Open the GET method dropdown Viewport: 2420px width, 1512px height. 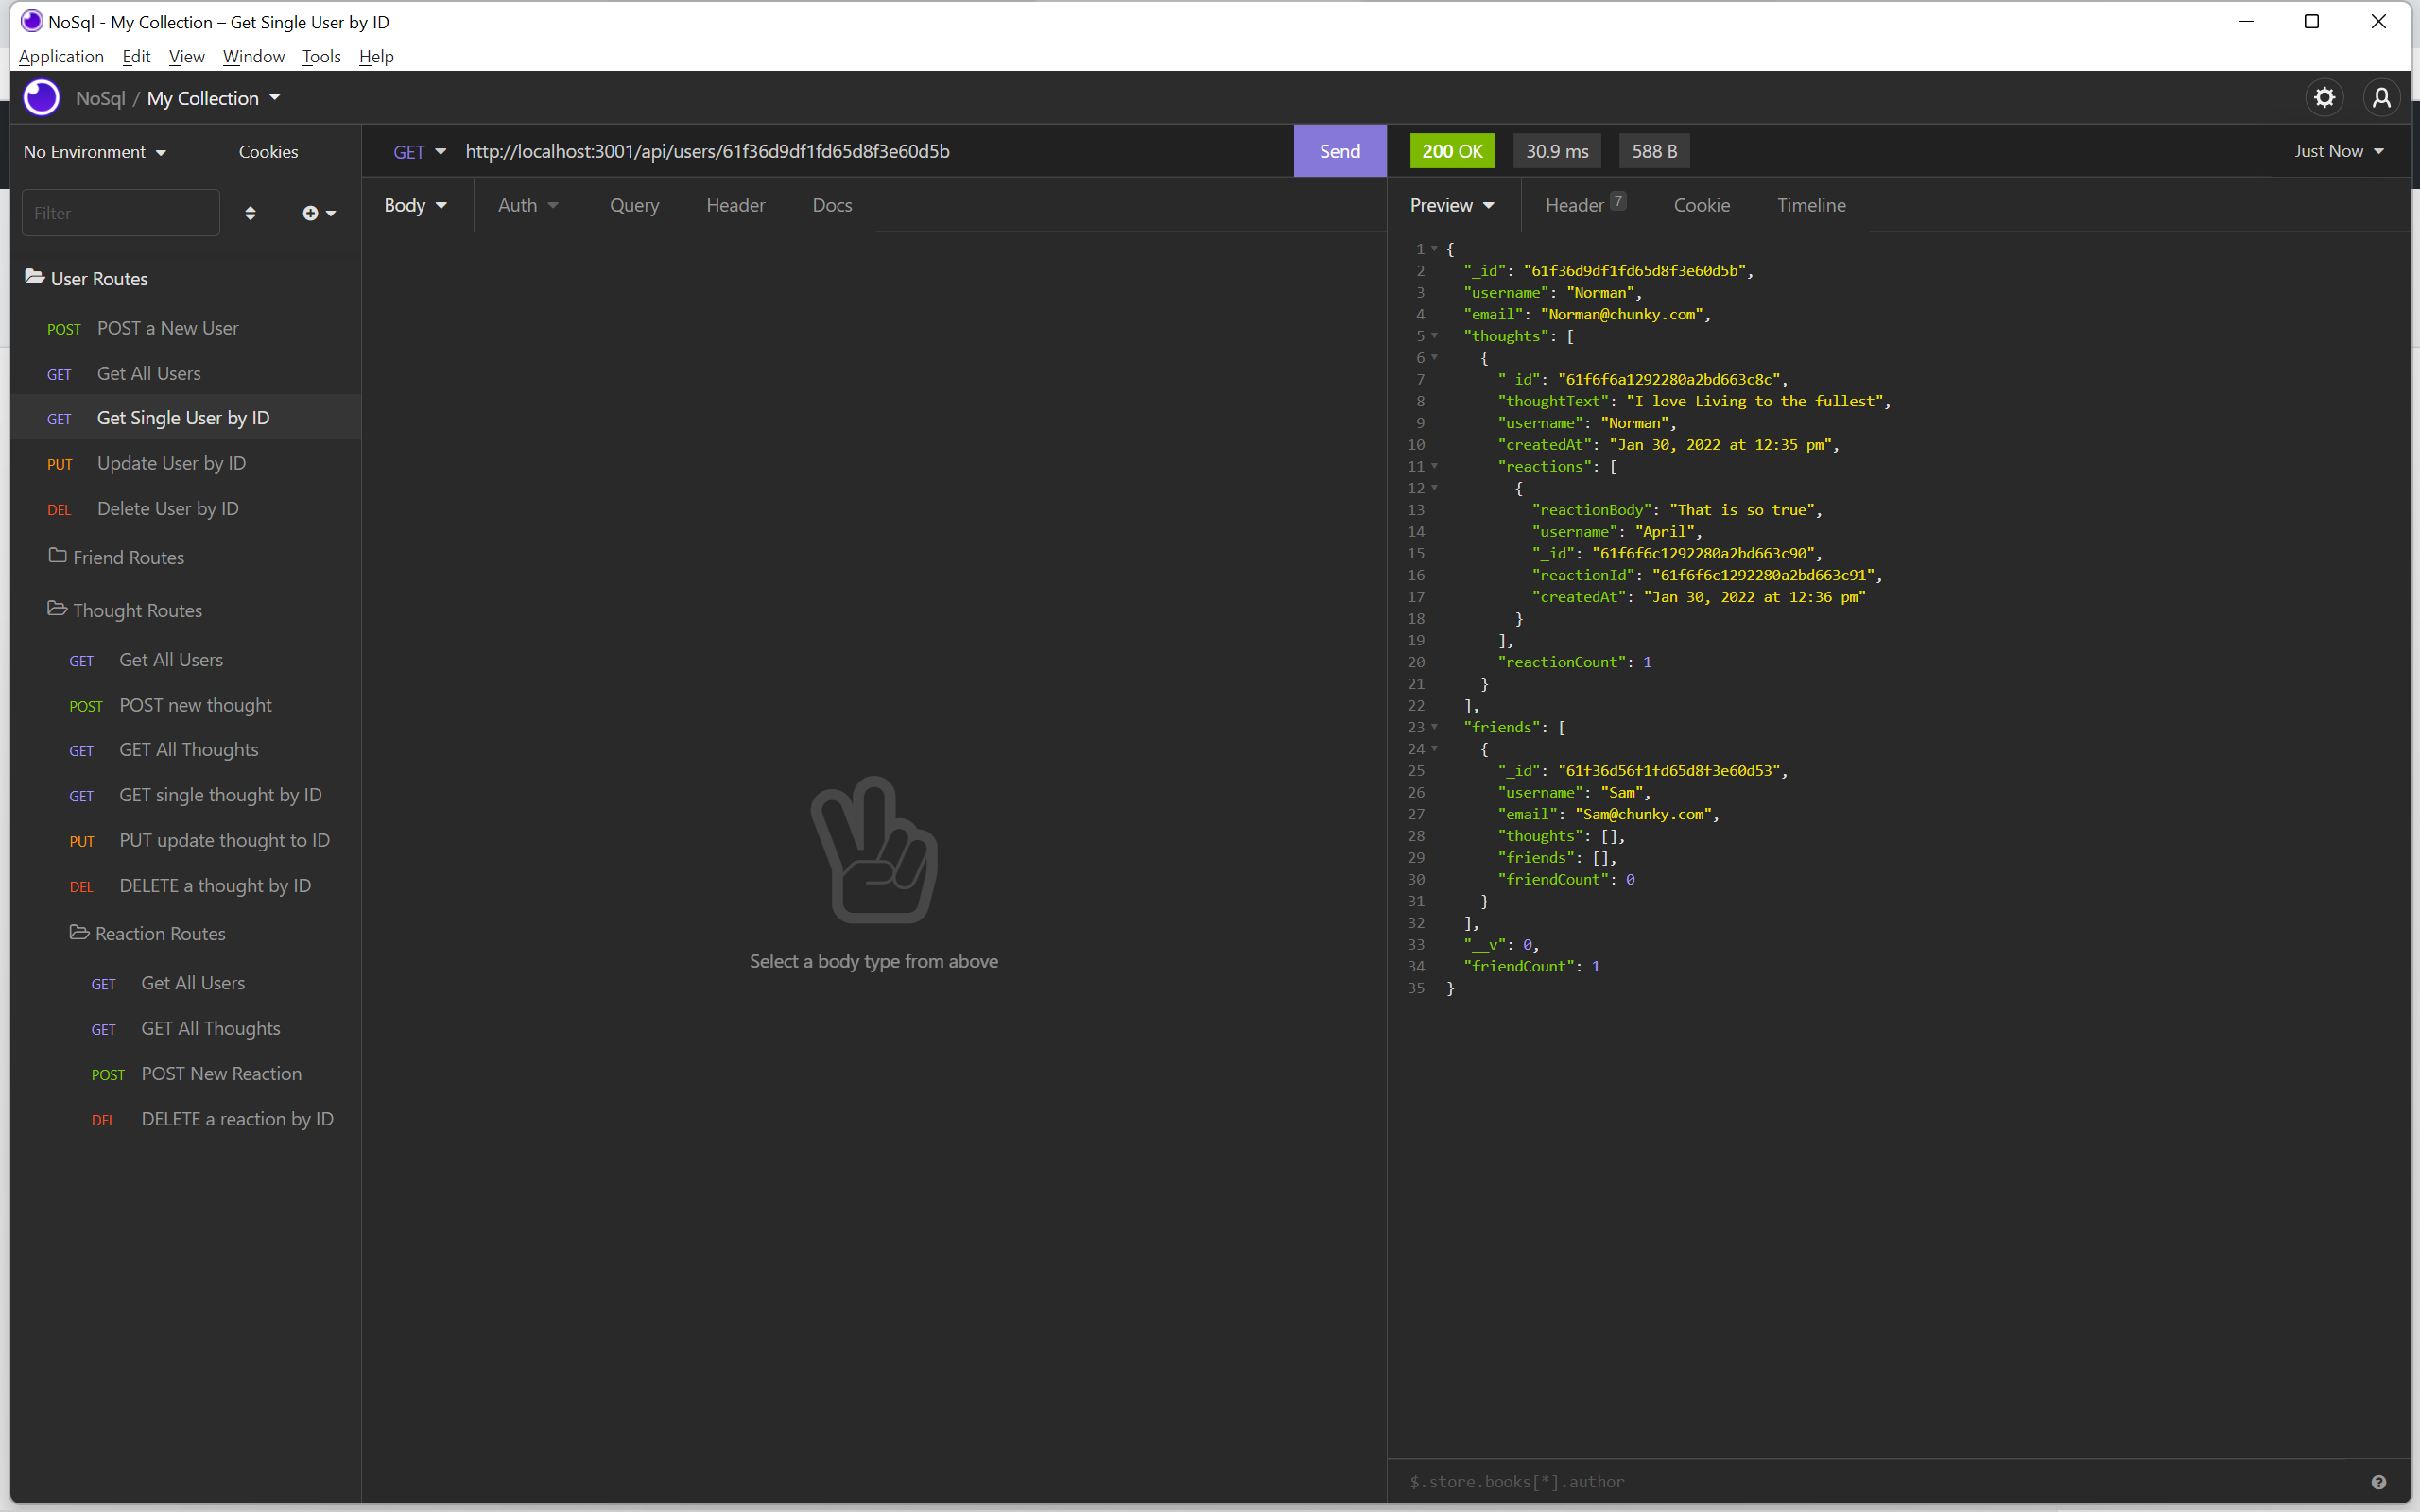[419, 151]
